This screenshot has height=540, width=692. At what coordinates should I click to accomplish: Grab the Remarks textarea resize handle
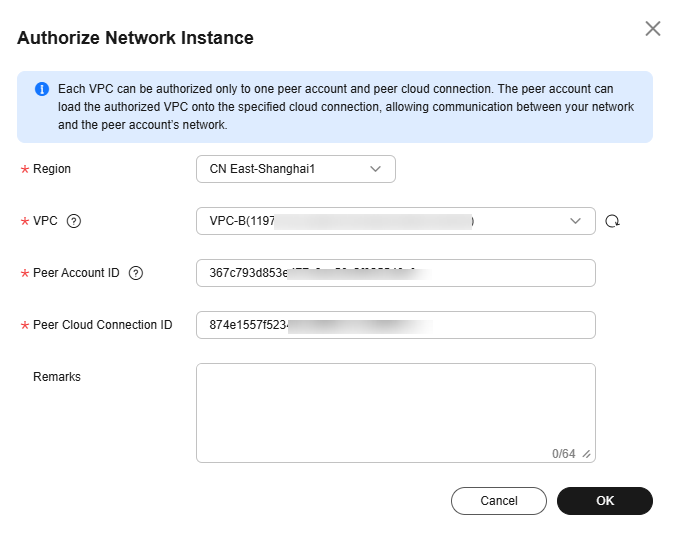pos(587,454)
